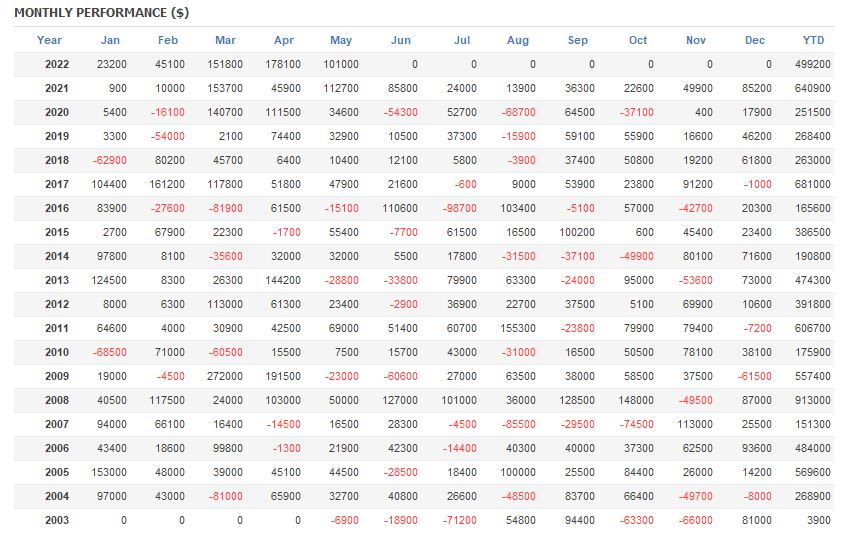The height and width of the screenshot is (537, 846).
Task: Click the 144200 April 2013 cell
Action: pyautogui.click(x=283, y=280)
